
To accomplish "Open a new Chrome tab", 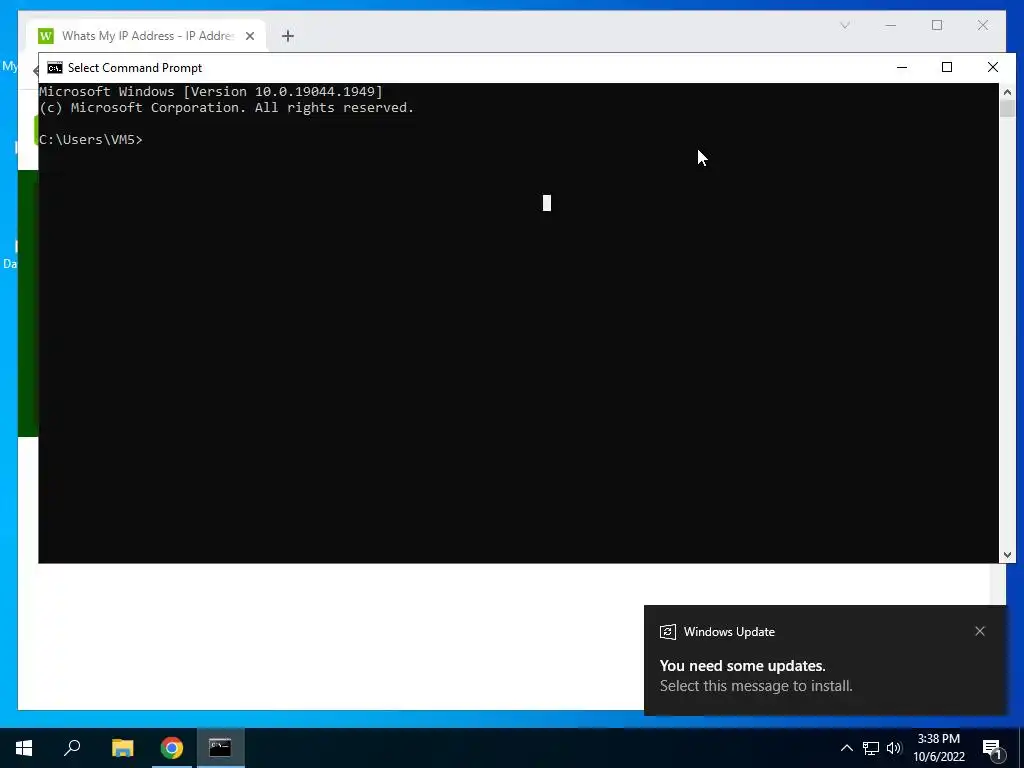I will pos(288,36).
